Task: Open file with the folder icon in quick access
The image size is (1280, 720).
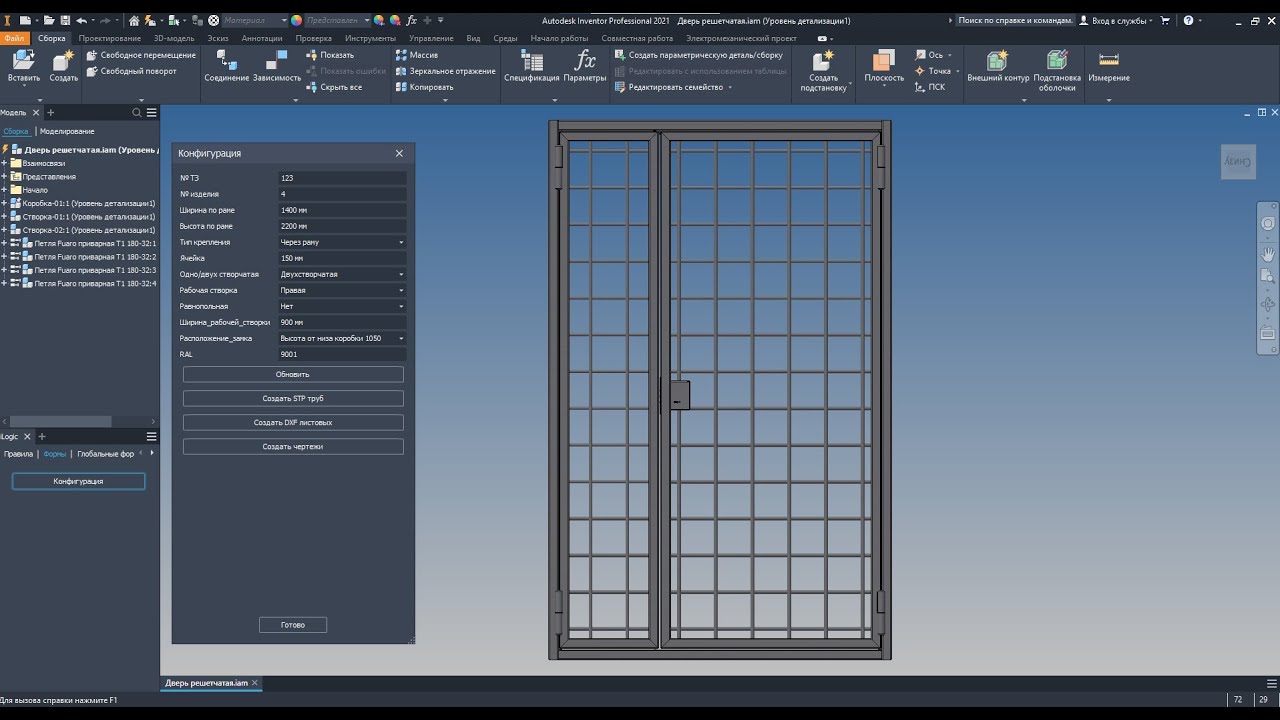Action: tap(50, 20)
